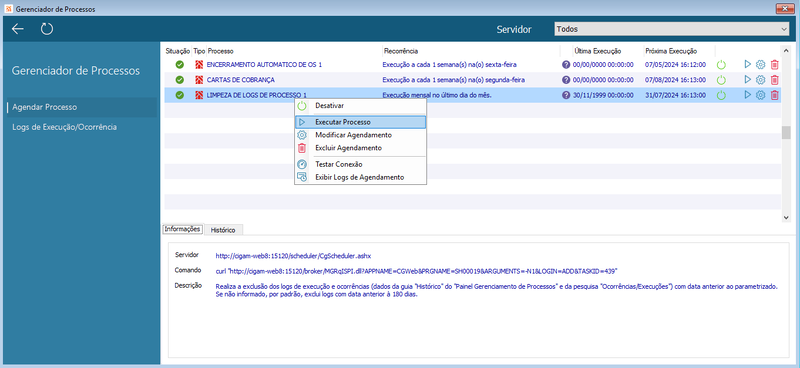Click type icon of ENCERRAMENTO AUTOMATICO DE OS 1

[x=199, y=65]
